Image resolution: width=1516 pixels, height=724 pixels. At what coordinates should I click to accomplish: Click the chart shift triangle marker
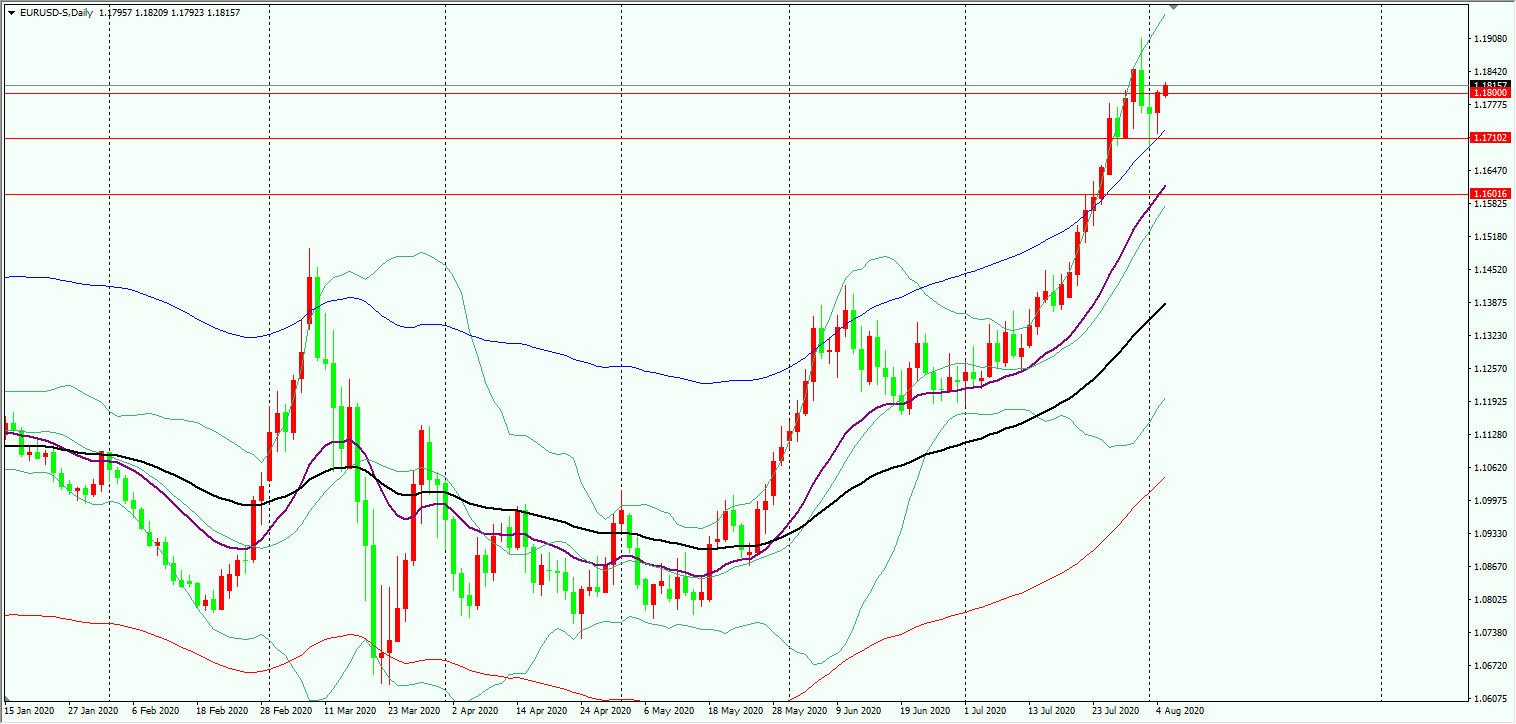1174,7
